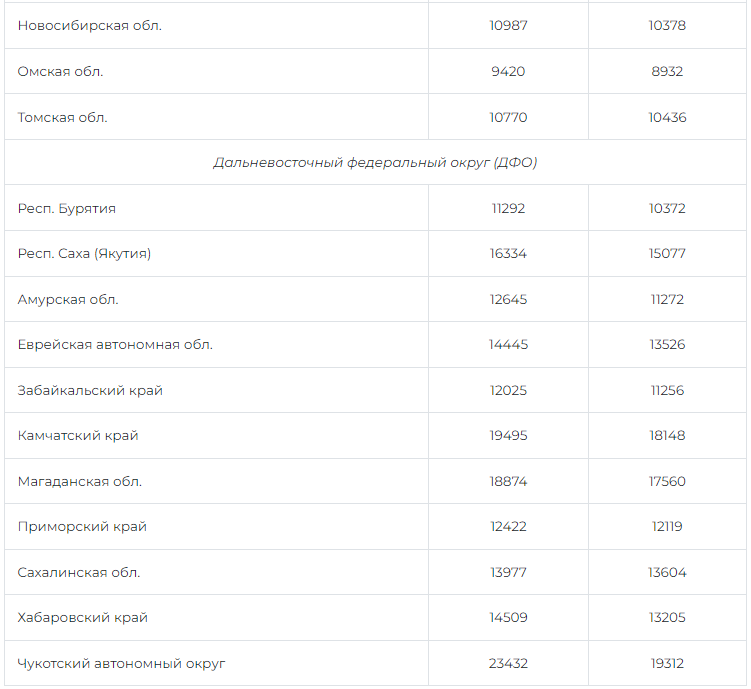
Task: Click the Новосибирская обл. region name
Action: pos(89,26)
